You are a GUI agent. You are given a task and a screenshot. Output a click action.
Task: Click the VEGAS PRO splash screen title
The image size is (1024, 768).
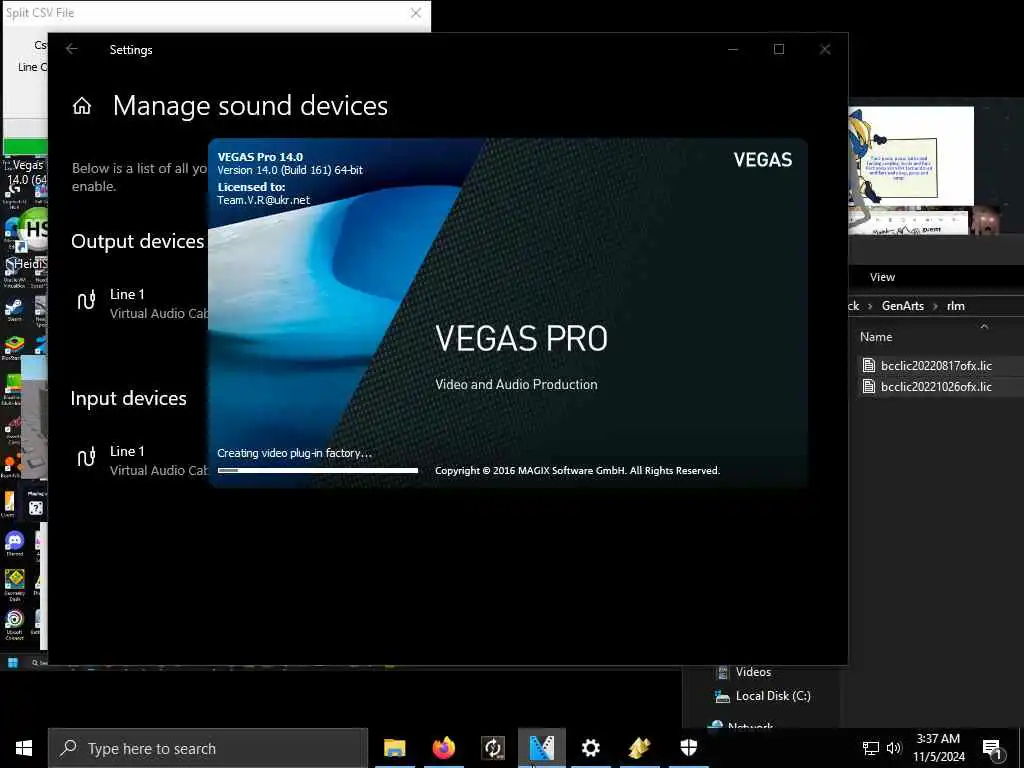pos(521,338)
